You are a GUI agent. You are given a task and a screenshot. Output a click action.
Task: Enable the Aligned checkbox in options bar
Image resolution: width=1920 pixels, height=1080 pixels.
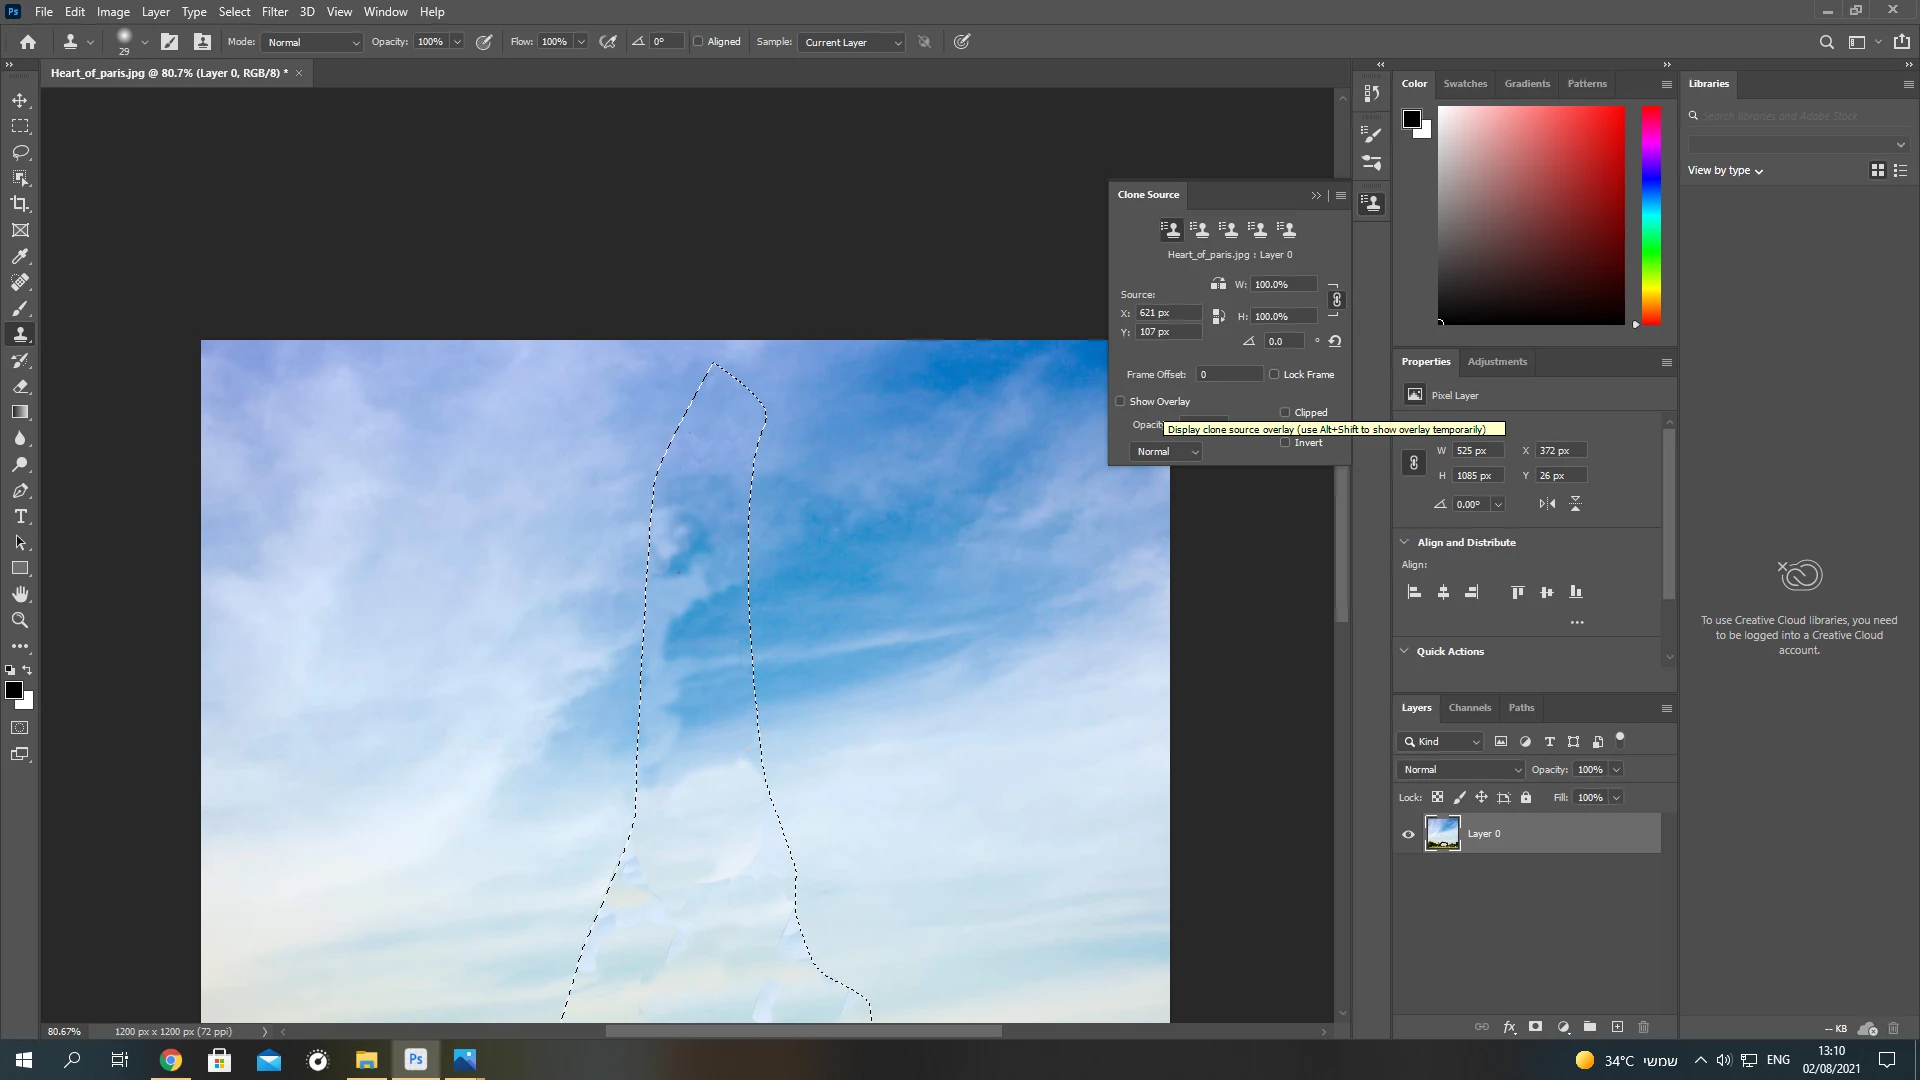coord(698,42)
